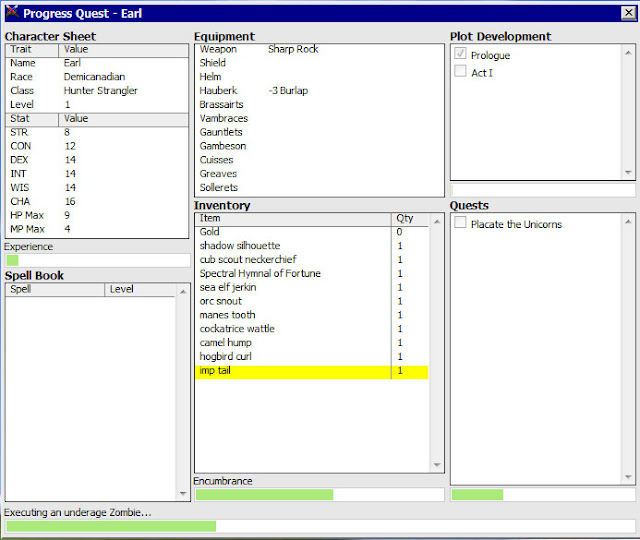
Task: Select Spectral Hymnal of Fortune item
Action: [312, 273]
